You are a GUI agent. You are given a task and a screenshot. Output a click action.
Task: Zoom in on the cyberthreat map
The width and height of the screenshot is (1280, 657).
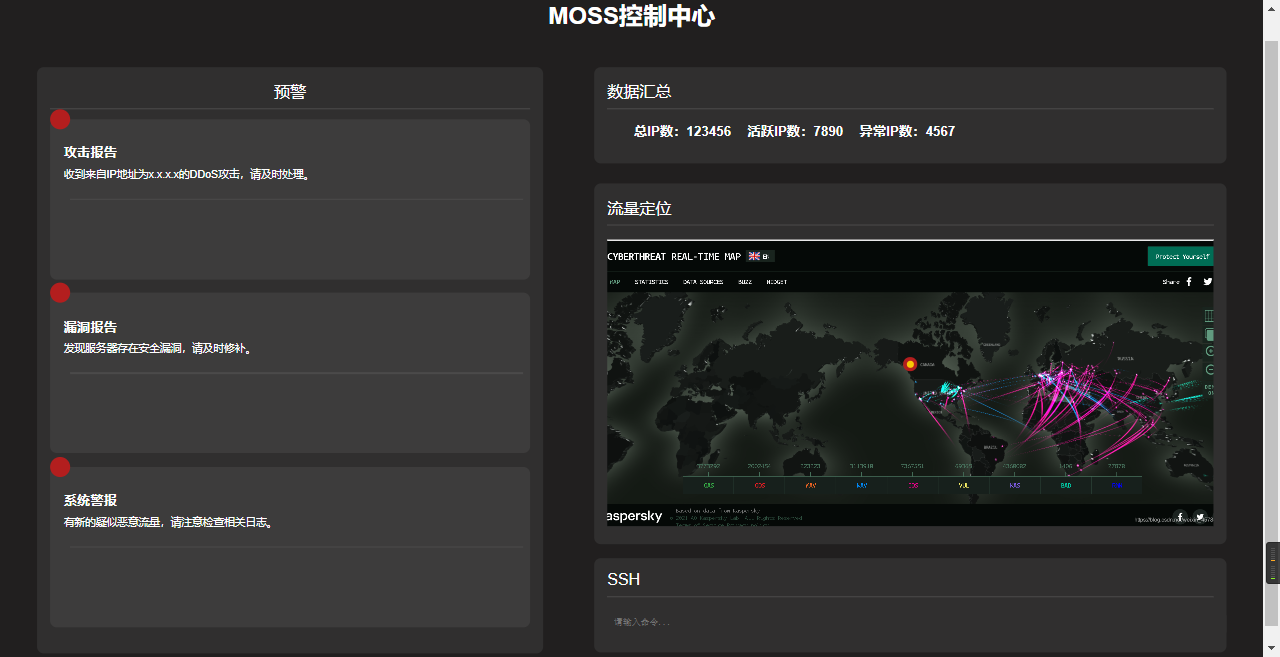[1210, 351]
